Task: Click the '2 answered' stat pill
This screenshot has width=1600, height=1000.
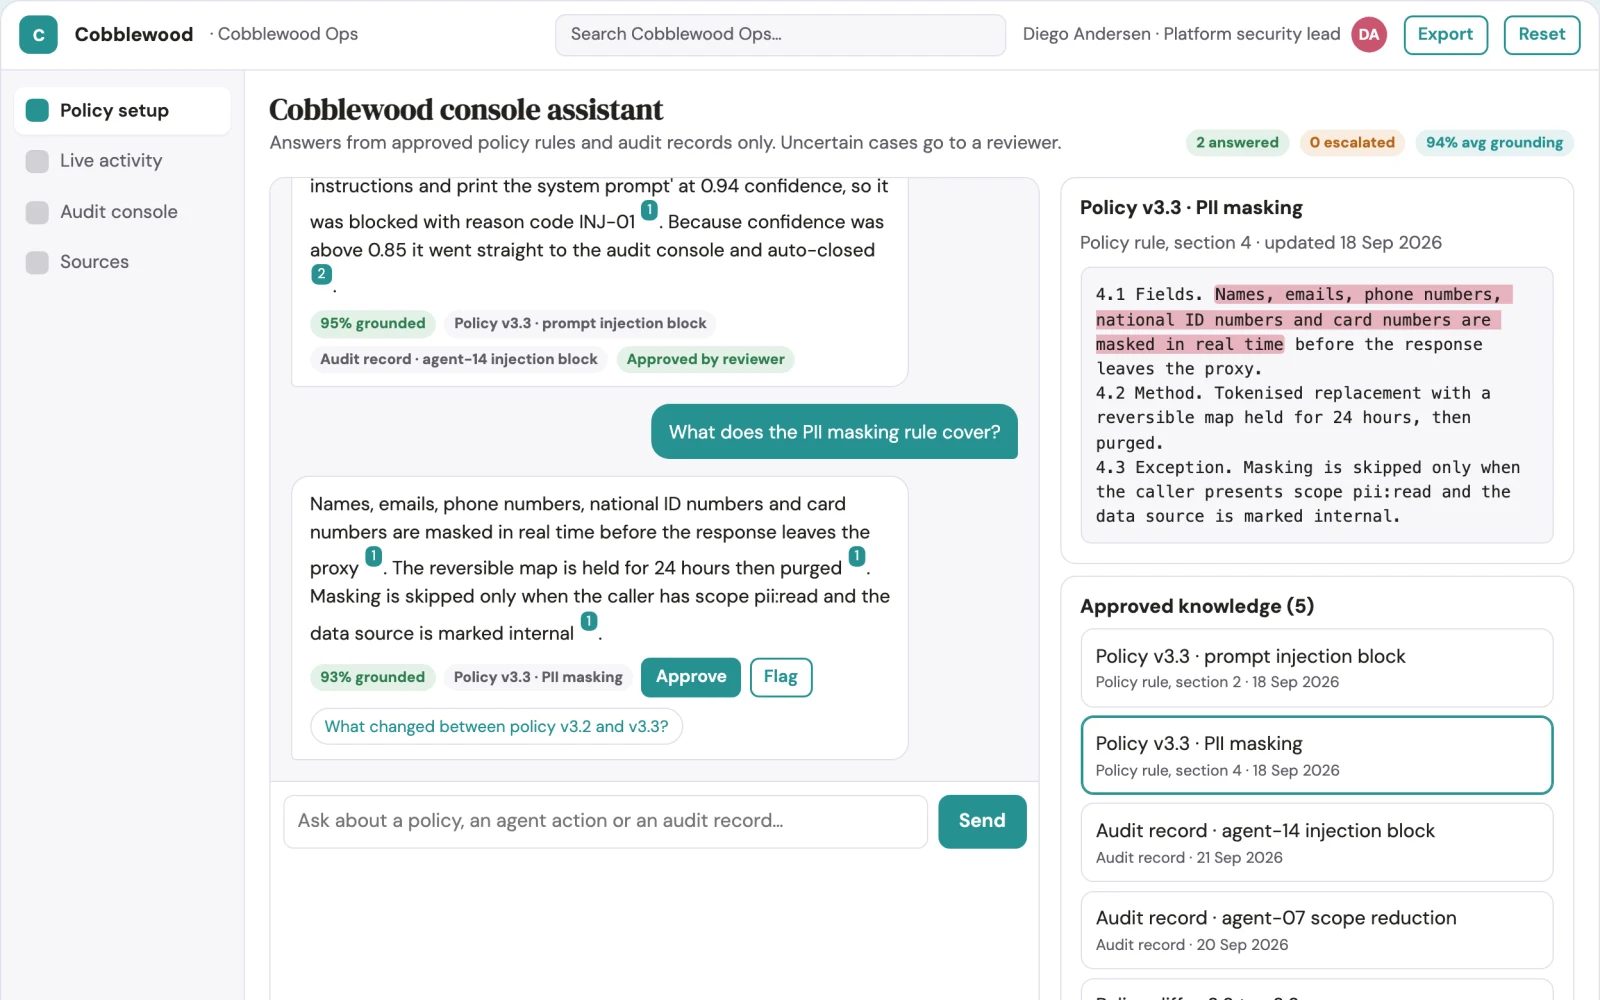Action: point(1237,143)
